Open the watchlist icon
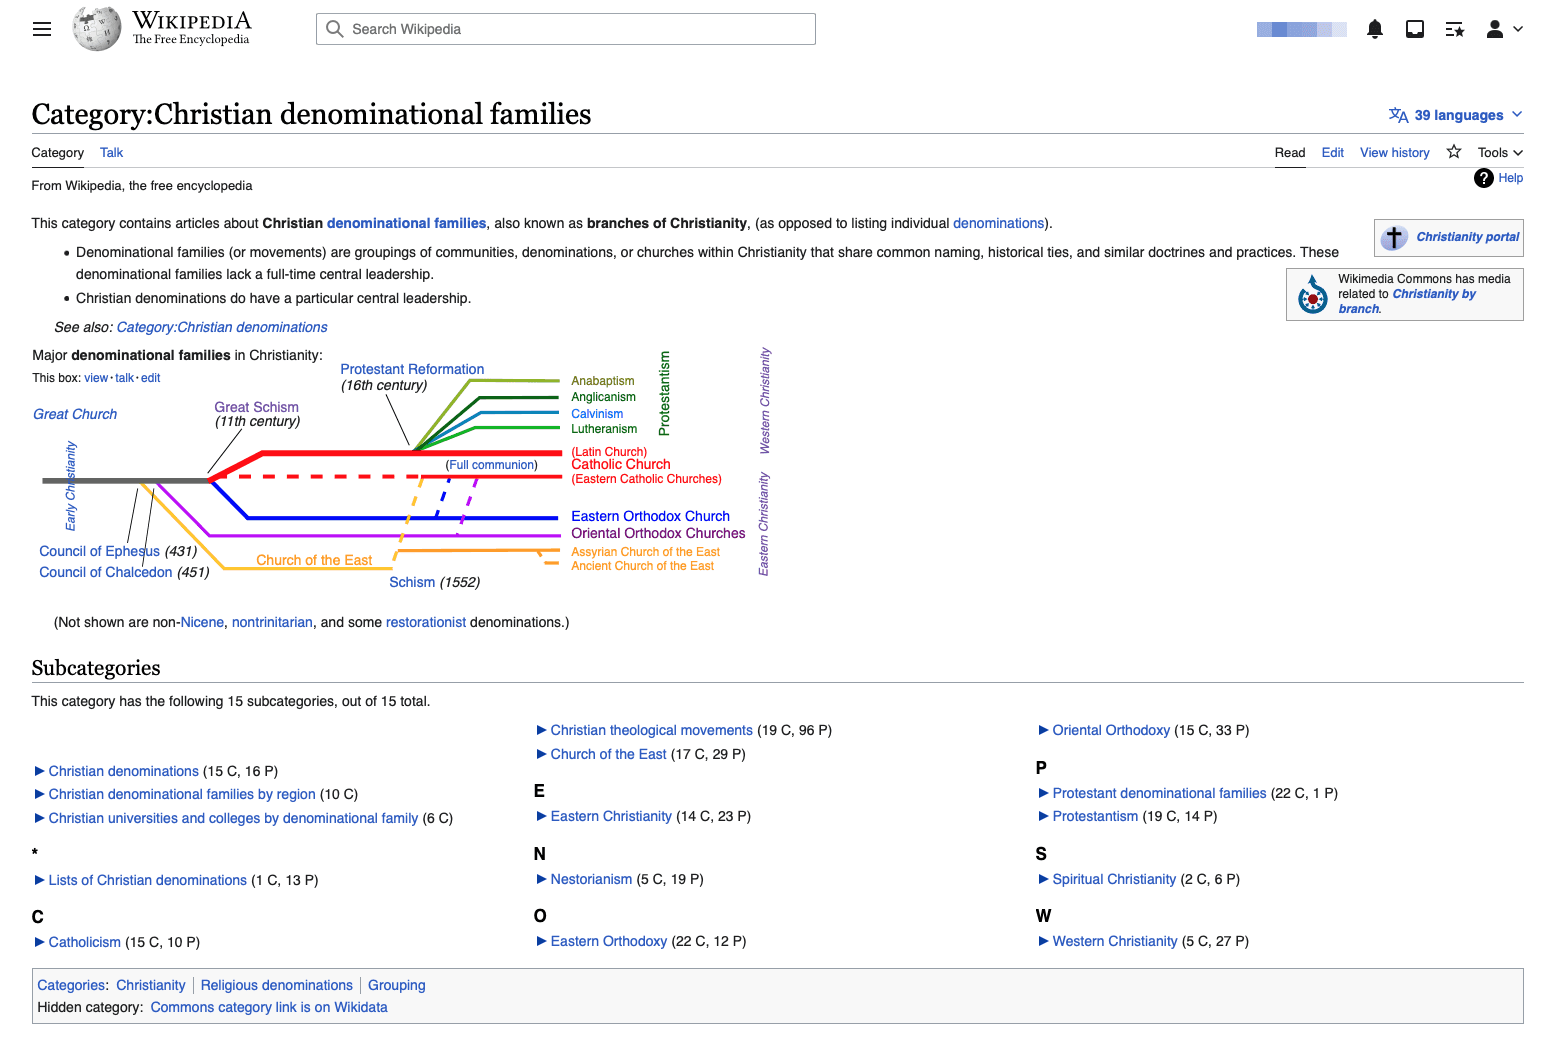The image size is (1544, 1050). (1455, 30)
